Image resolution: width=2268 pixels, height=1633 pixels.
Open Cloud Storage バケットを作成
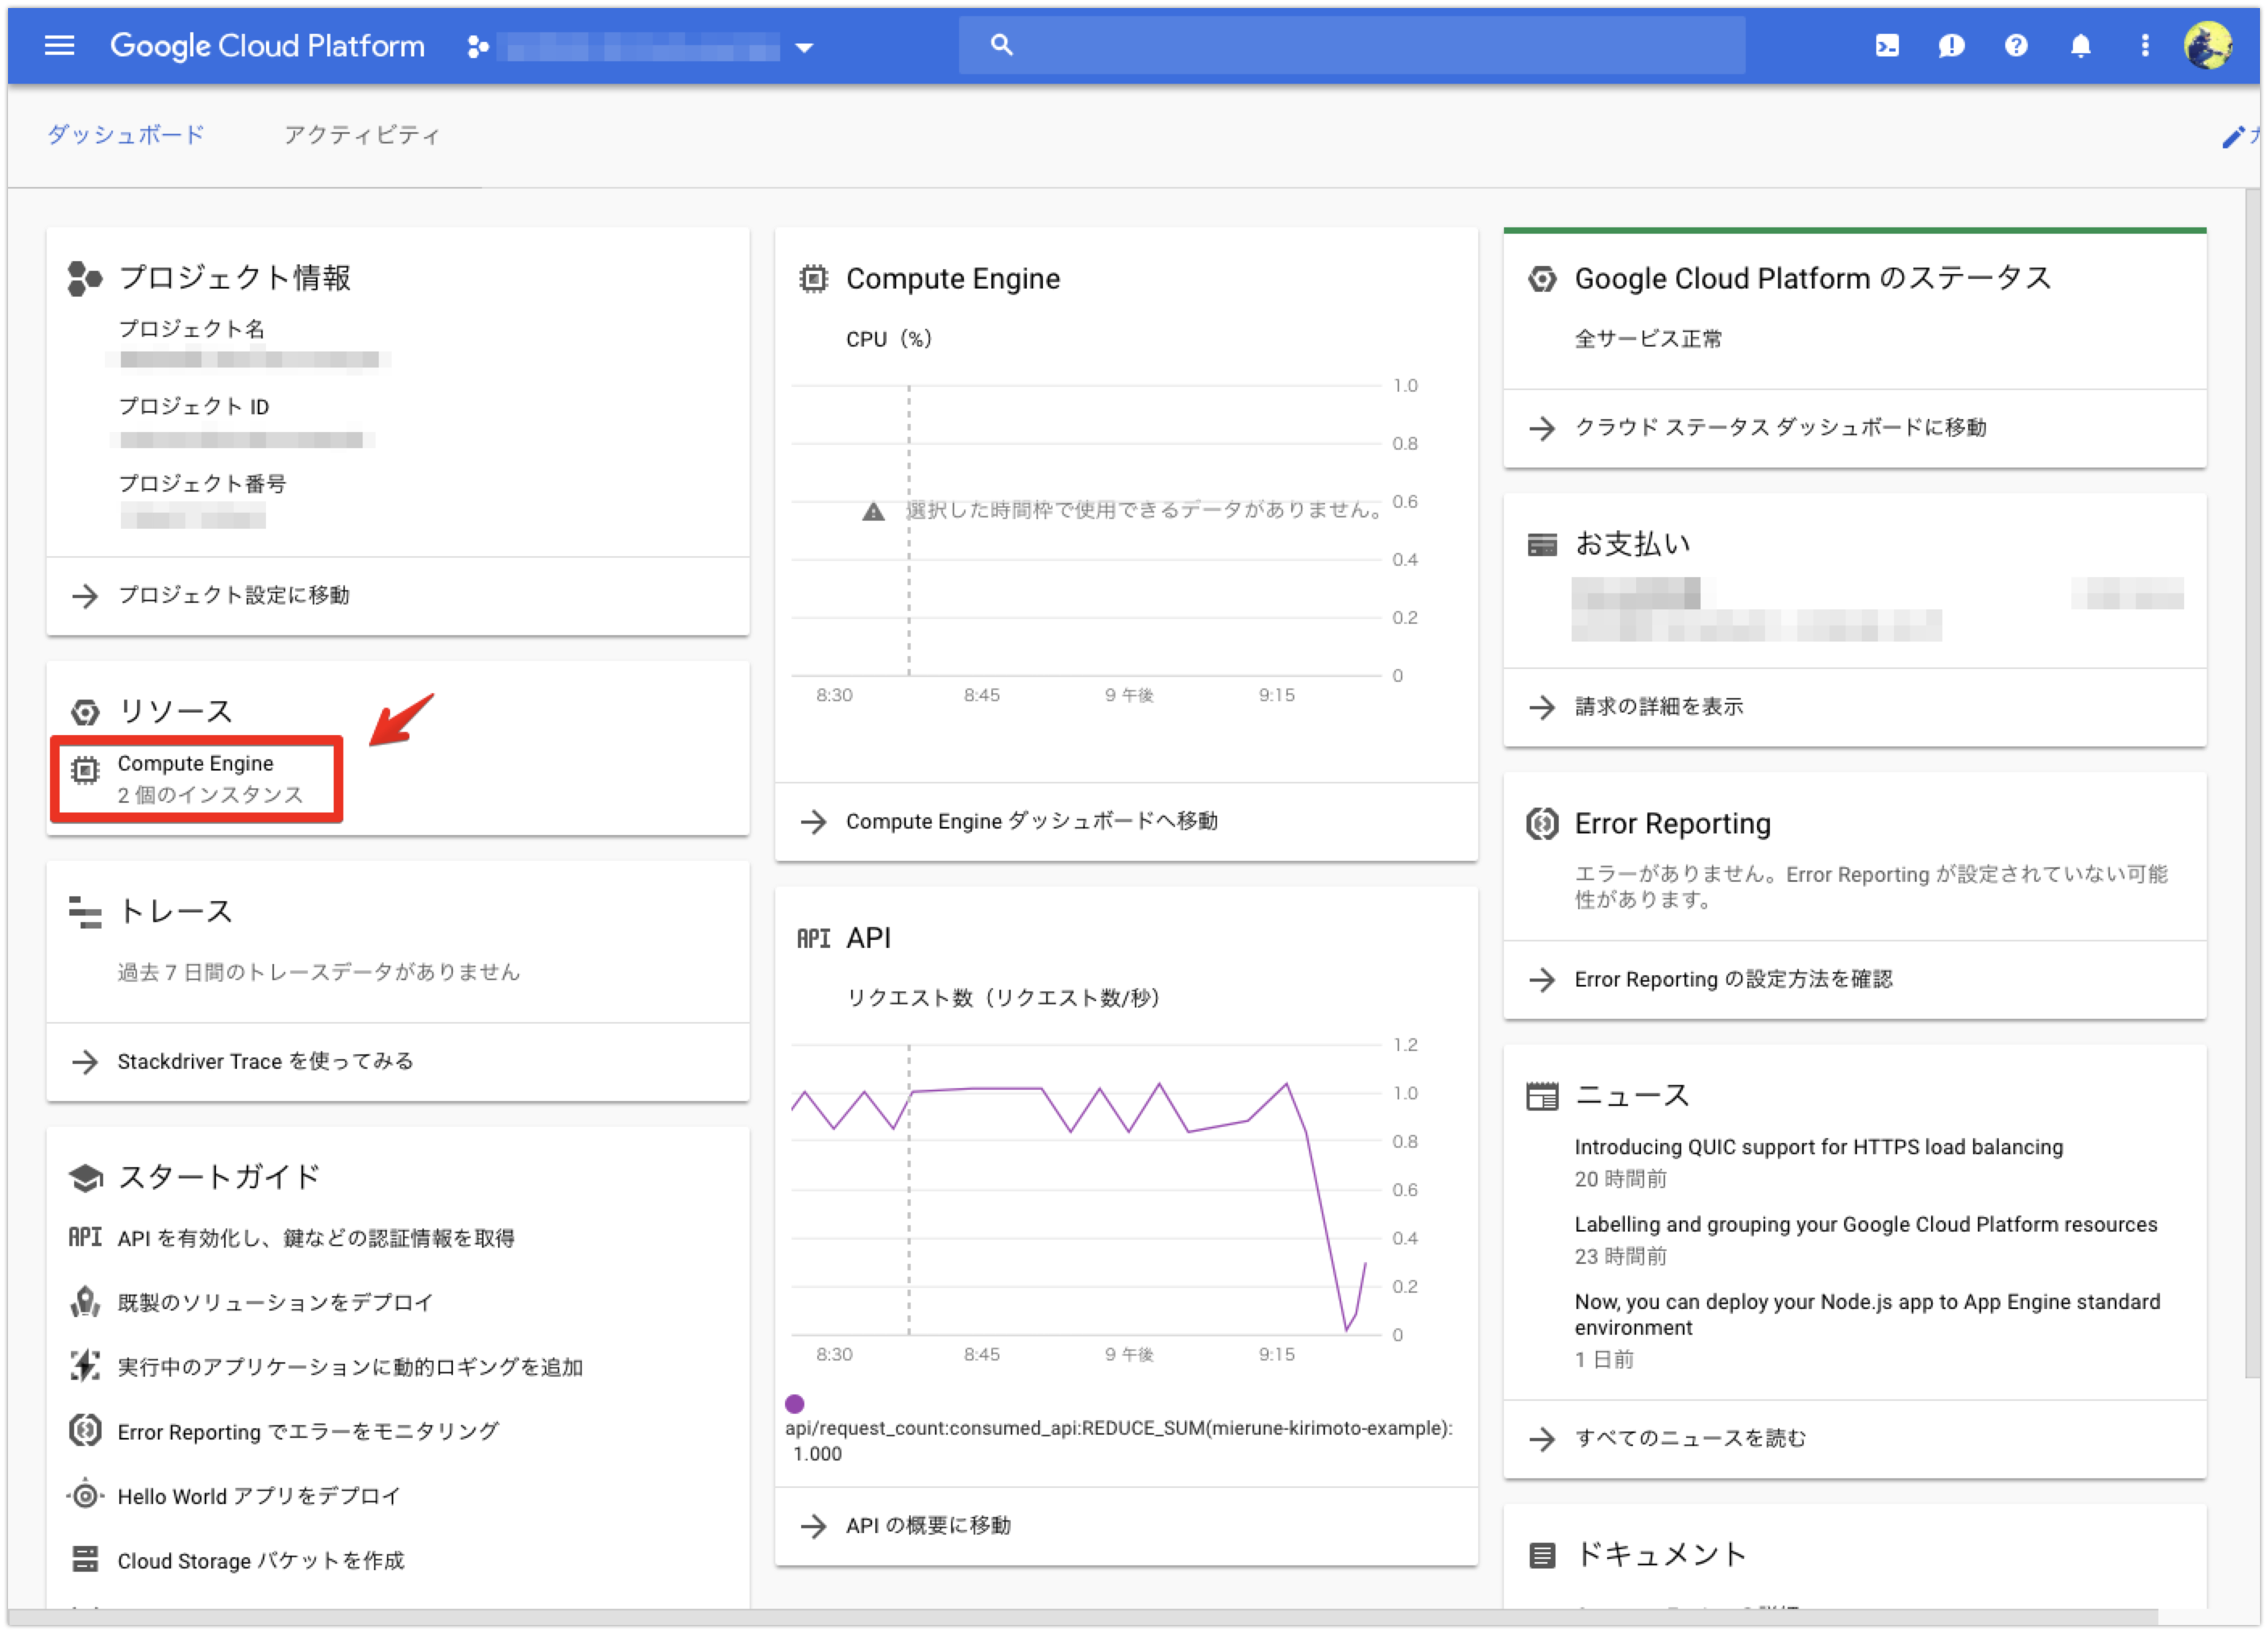pyautogui.click(x=260, y=1561)
